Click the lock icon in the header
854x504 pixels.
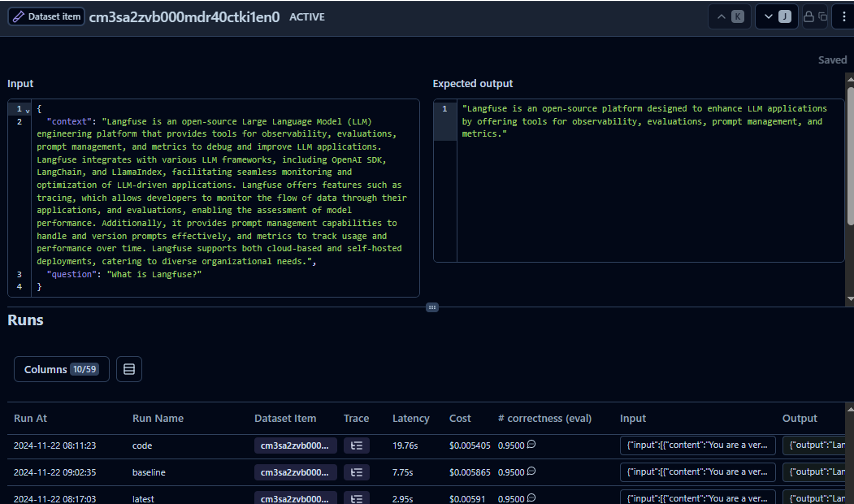pyautogui.click(x=810, y=17)
